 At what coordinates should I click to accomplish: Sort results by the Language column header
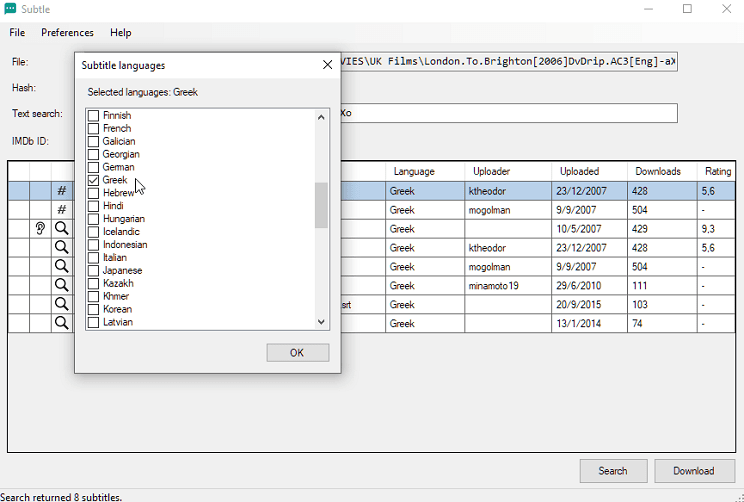425,171
